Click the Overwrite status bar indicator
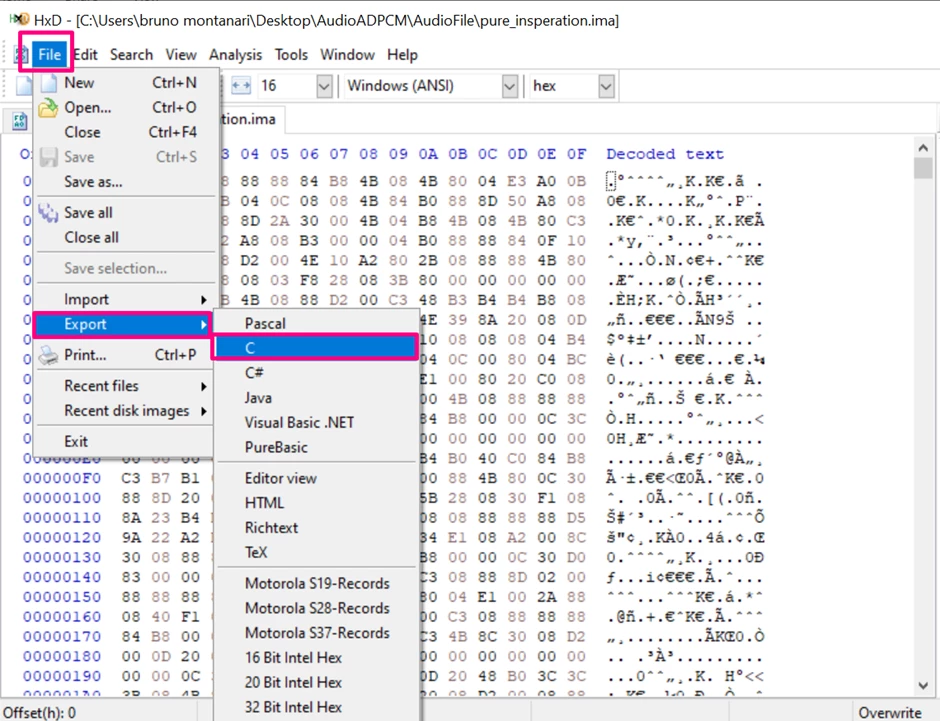The image size is (940, 721). click(x=890, y=713)
